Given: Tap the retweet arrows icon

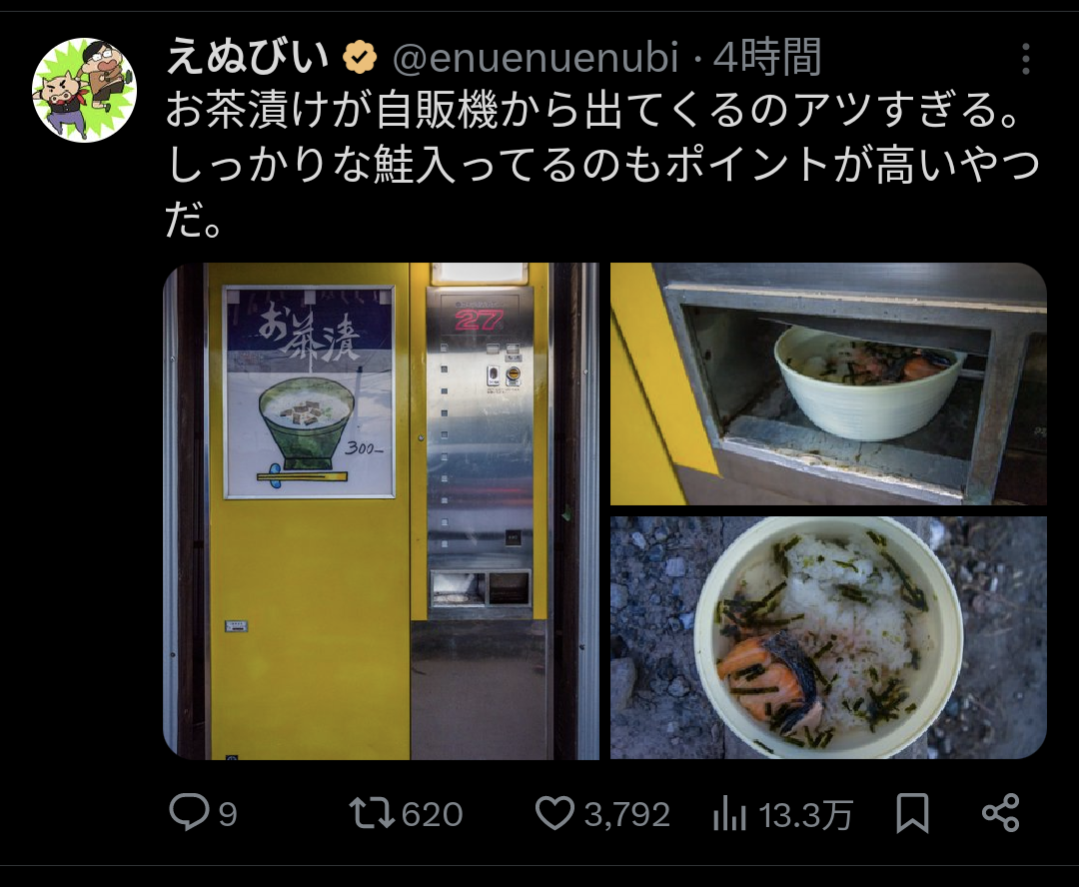Looking at the screenshot, I should [x=372, y=813].
